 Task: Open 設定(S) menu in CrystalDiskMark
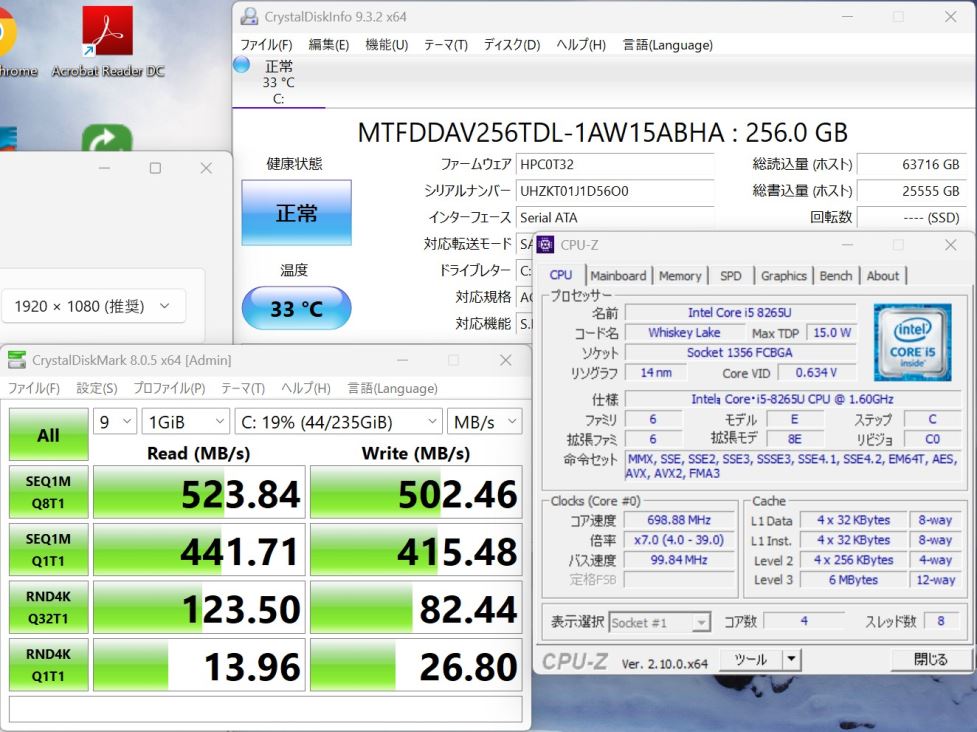tap(97, 388)
